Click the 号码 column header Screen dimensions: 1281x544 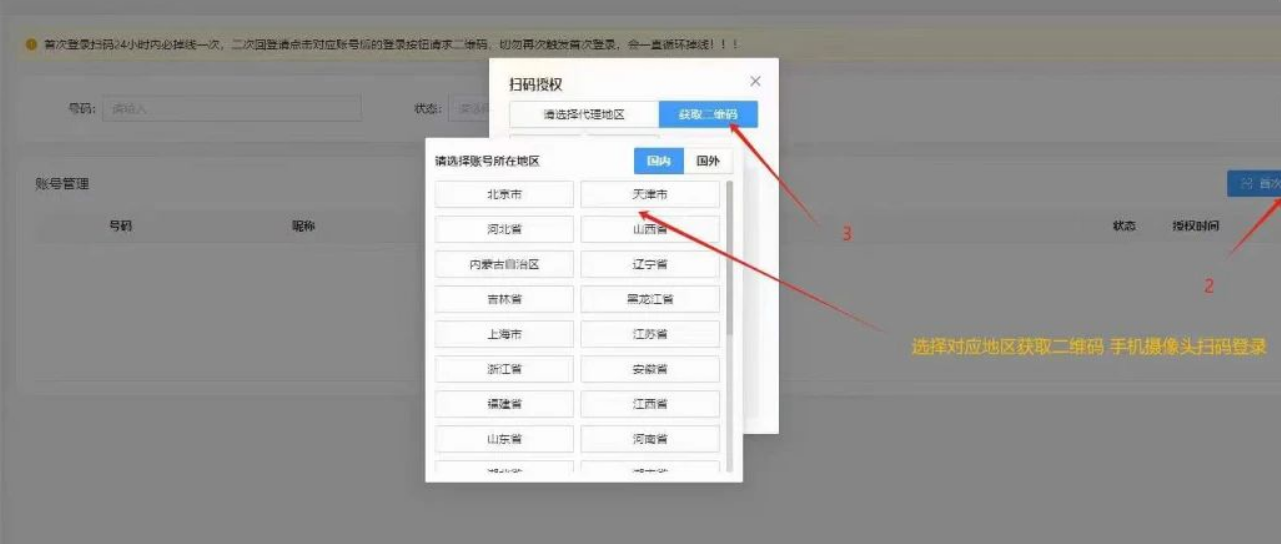[x=120, y=226]
